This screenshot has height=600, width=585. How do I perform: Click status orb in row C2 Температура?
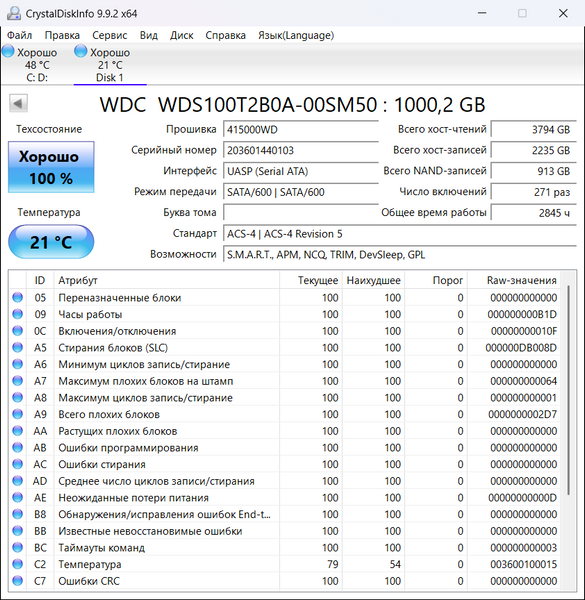(x=18, y=564)
